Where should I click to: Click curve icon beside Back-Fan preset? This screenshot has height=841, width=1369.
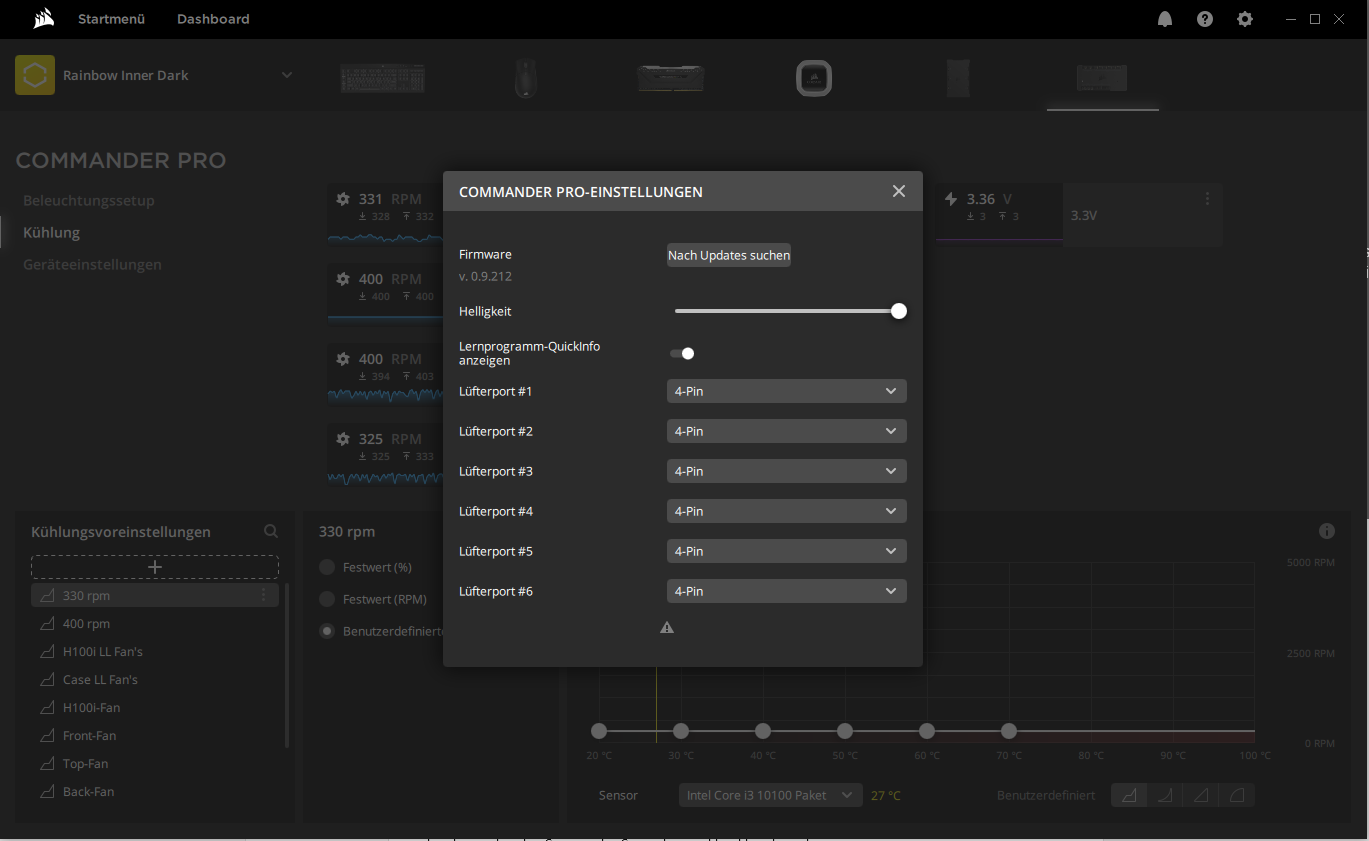coord(46,792)
